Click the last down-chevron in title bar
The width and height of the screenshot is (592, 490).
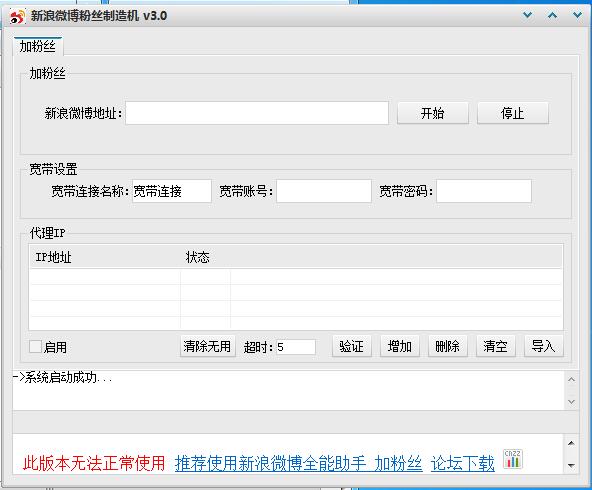[577, 15]
